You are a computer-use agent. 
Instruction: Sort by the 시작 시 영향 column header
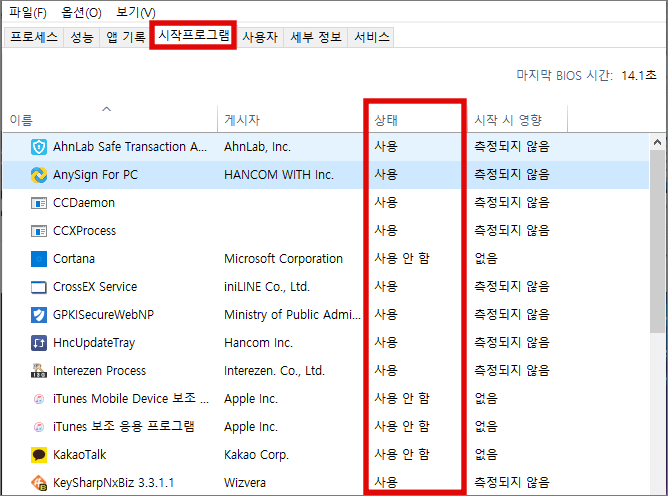coord(508,120)
